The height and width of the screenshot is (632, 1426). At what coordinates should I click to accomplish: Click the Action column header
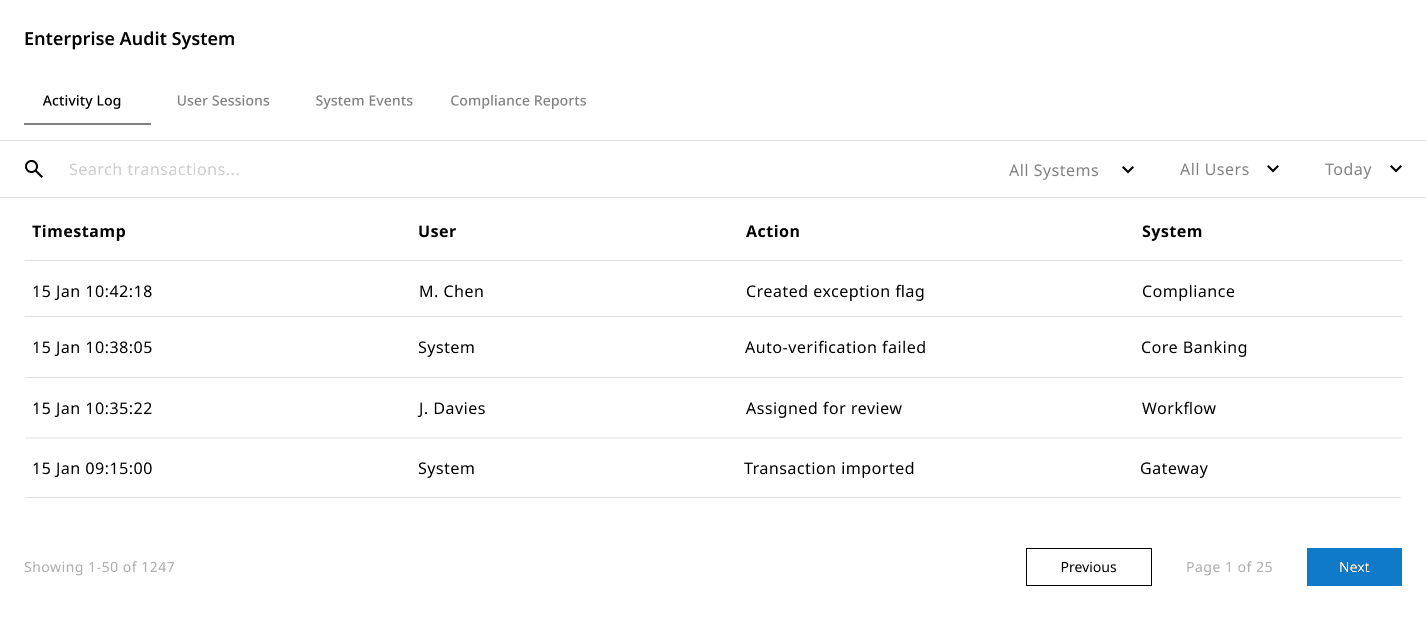773,231
